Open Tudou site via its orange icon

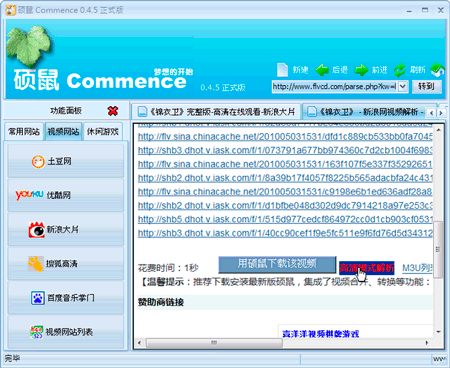click(x=38, y=162)
